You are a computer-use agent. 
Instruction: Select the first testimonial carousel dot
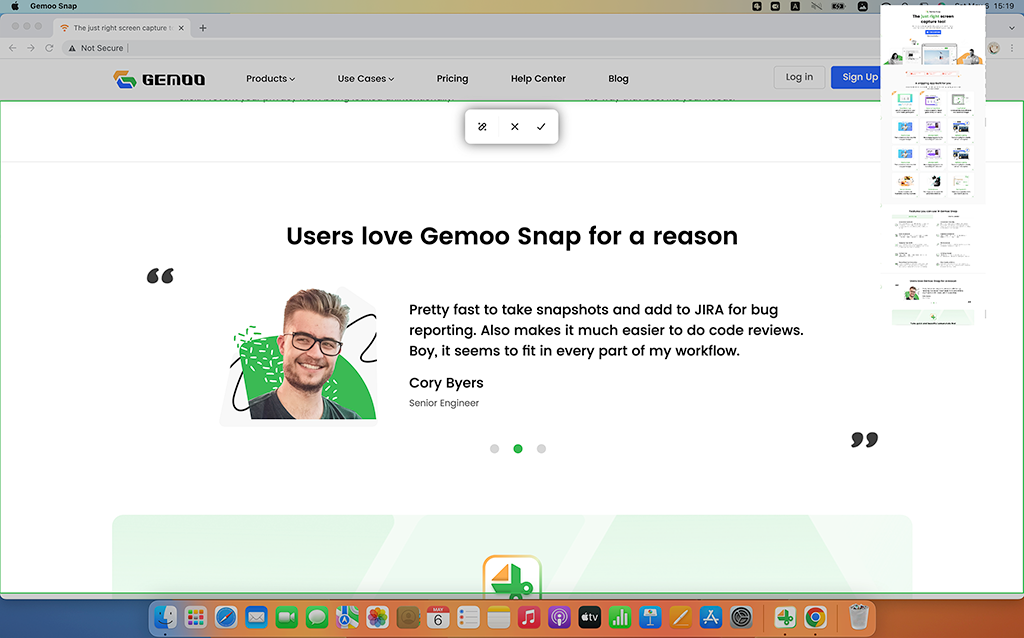[494, 449]
